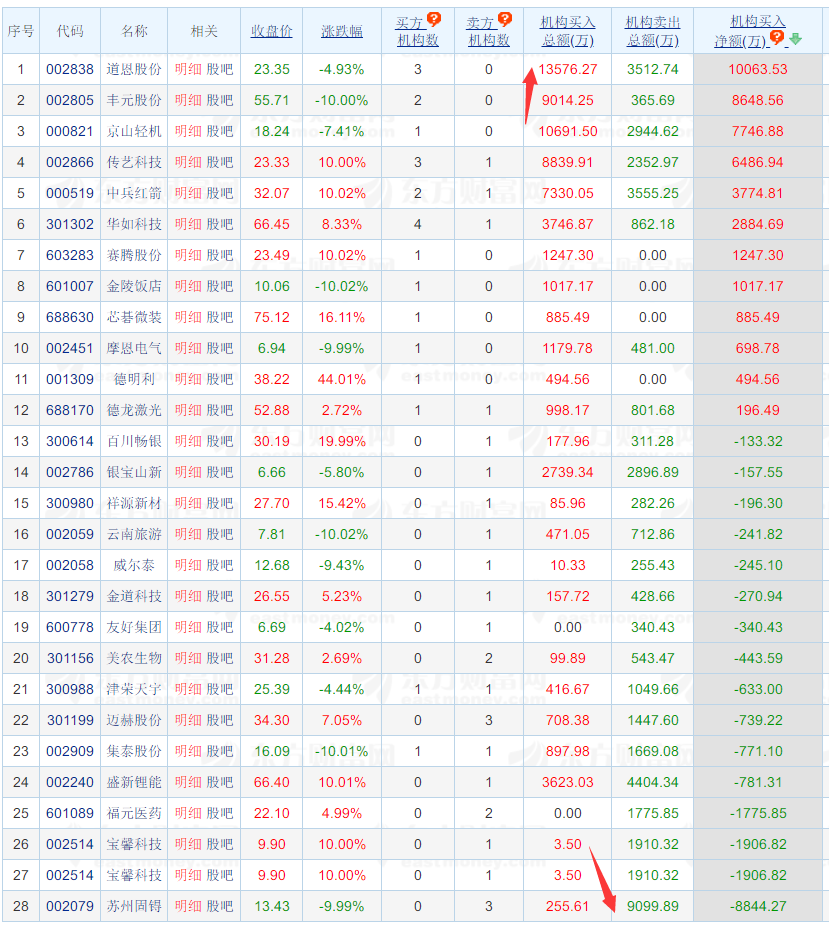Open stock code 002805

pyautogui.click(x=70, y=100)
